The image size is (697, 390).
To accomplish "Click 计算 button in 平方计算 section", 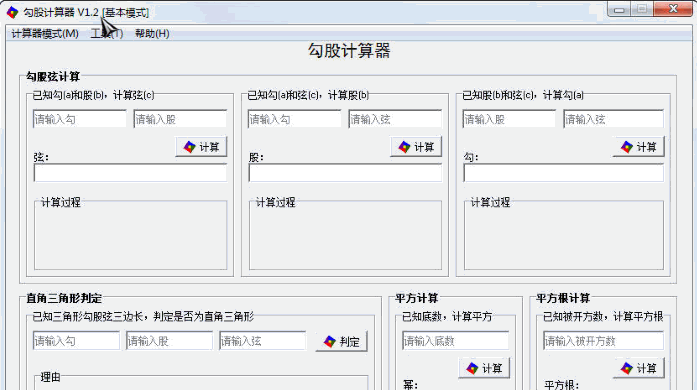I will 484,368.
